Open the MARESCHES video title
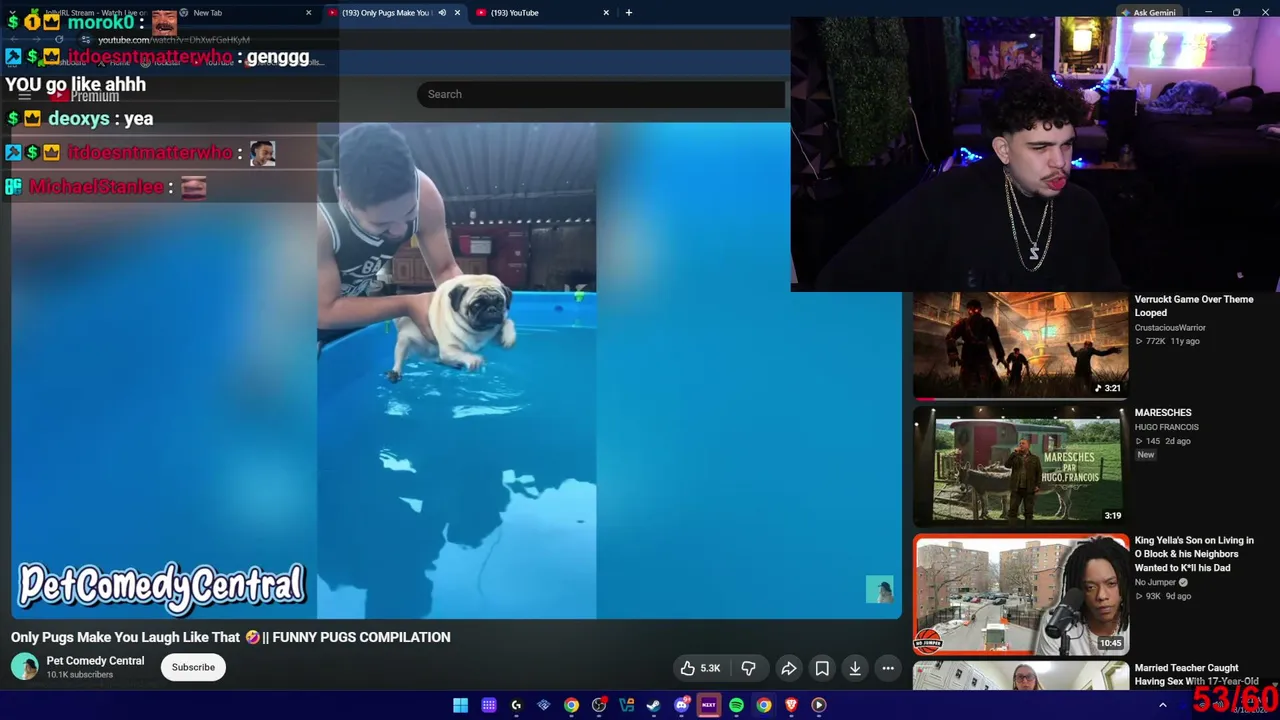 click(1163, 413)
